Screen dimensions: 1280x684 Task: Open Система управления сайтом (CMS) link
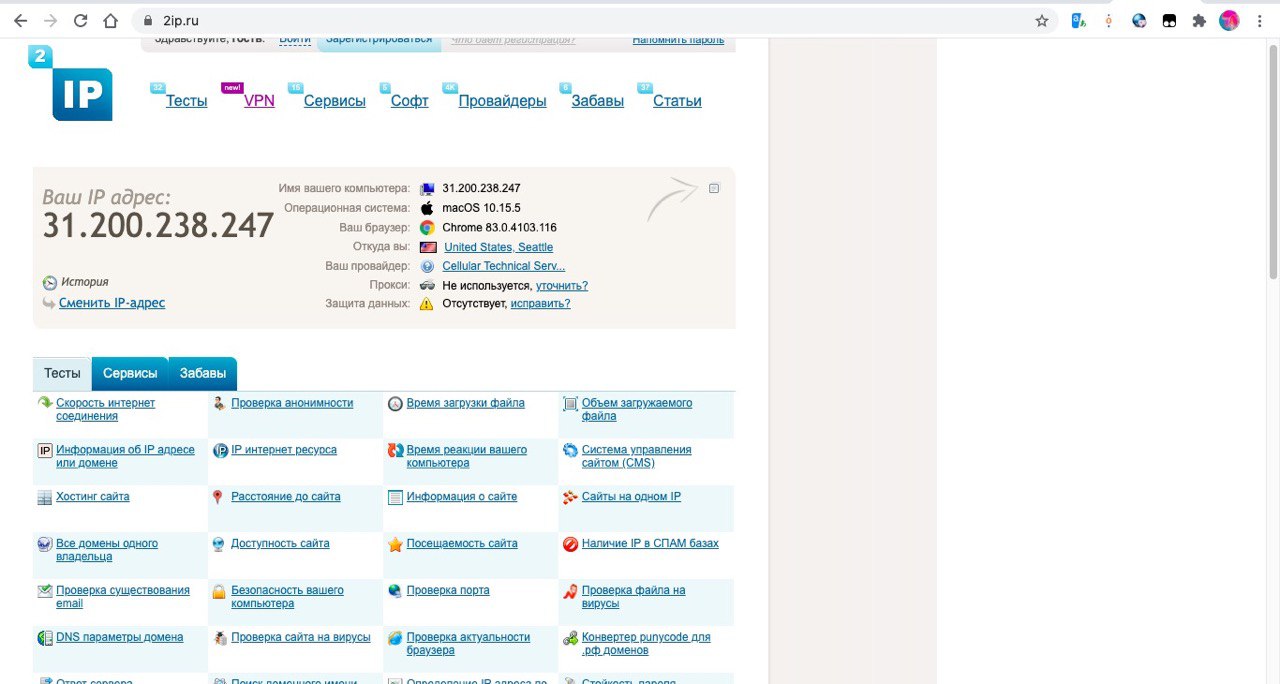click(x=637, y=457)
